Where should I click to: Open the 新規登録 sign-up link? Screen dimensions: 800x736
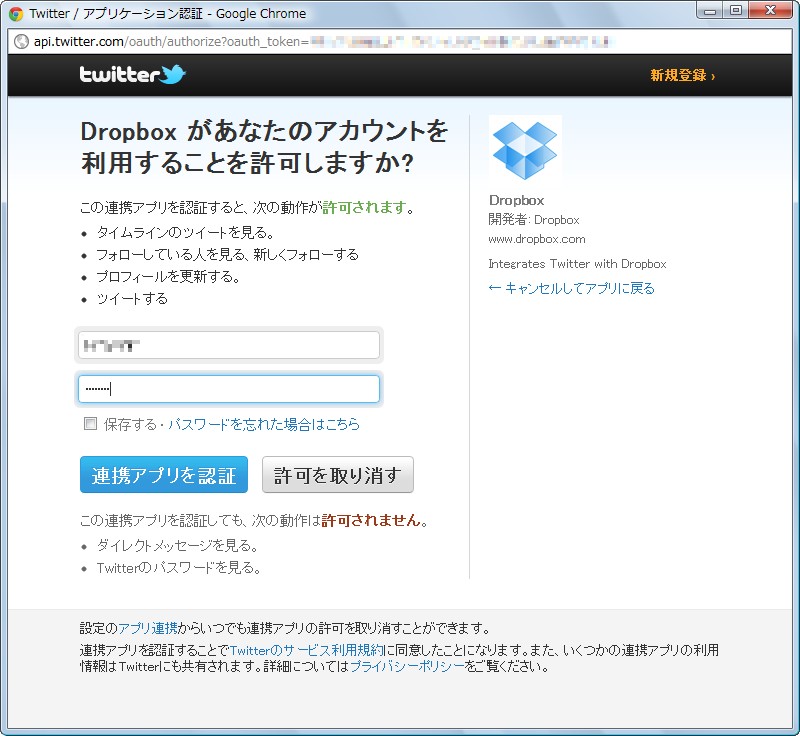click(x=683, y=75)
